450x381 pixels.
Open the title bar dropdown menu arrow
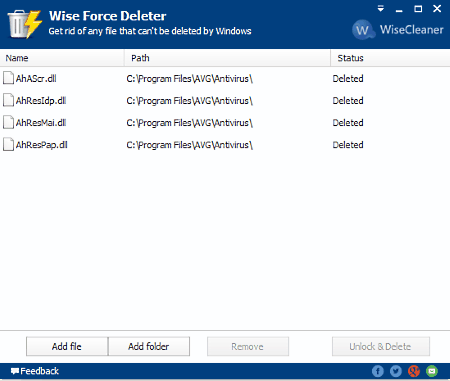click(x=381, y=9)
